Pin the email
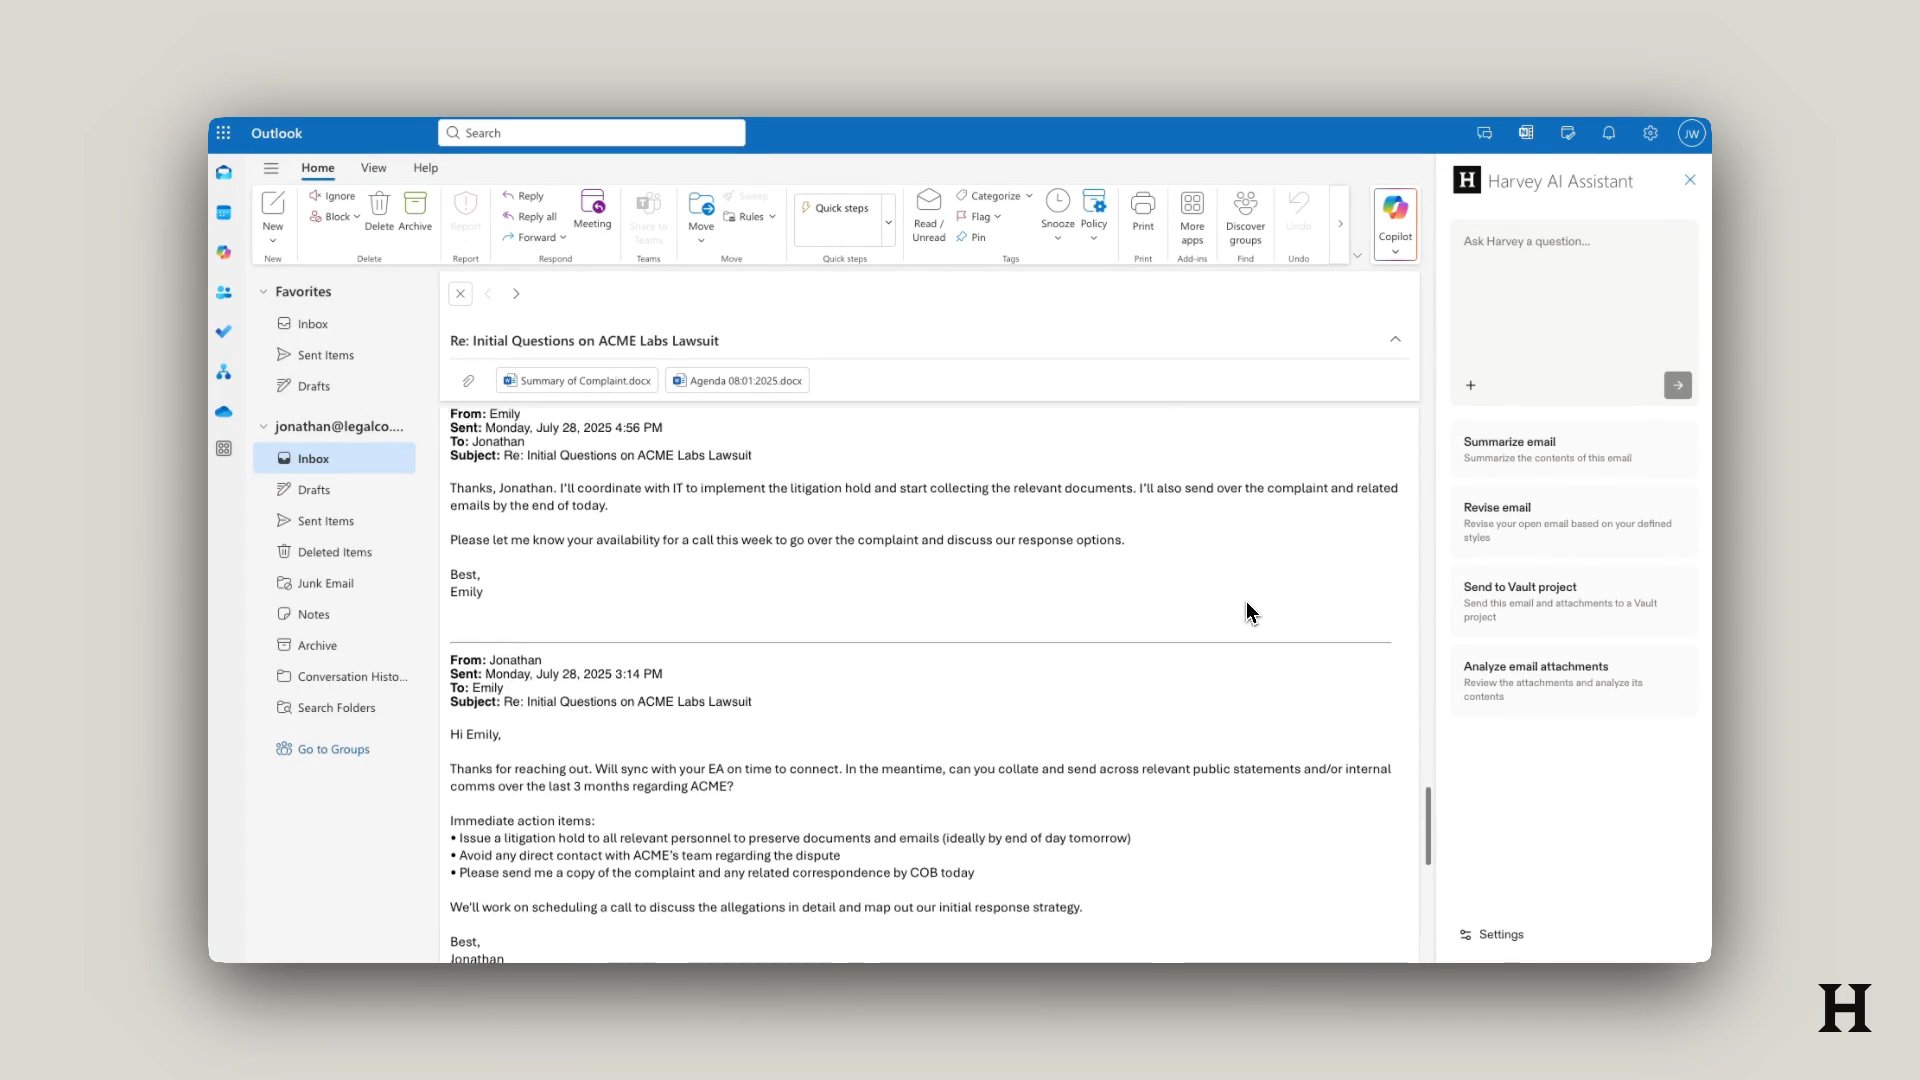 971,237
